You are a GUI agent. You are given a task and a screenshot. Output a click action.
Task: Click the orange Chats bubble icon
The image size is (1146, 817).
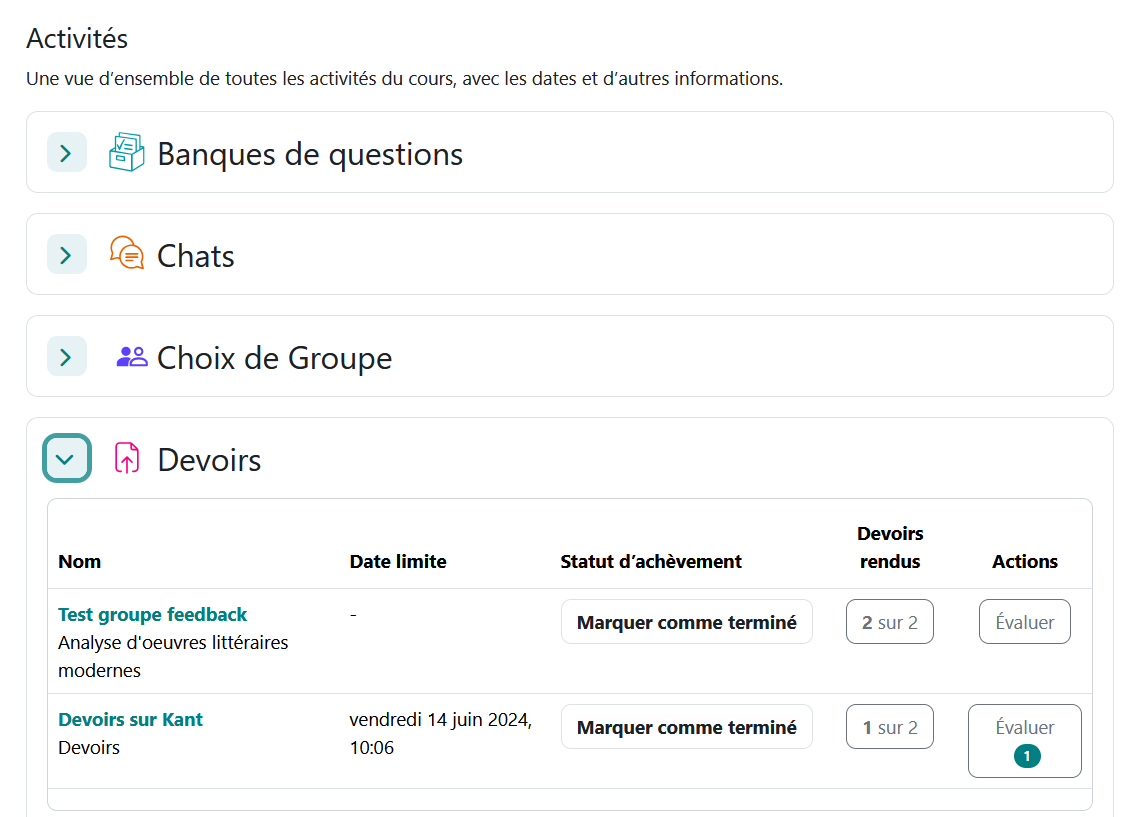pos(126,254)
